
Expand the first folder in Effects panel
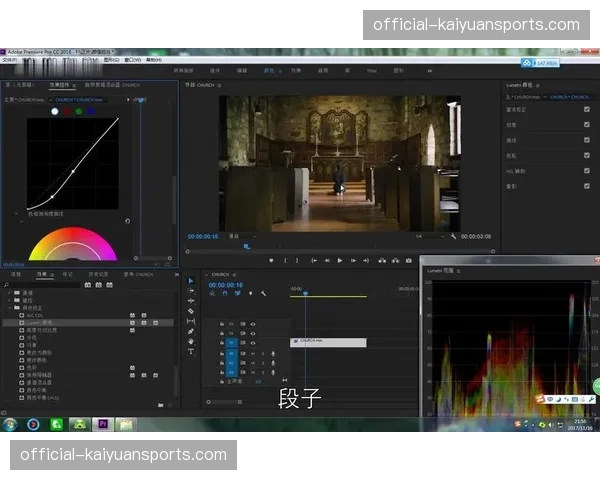point(9,293)
